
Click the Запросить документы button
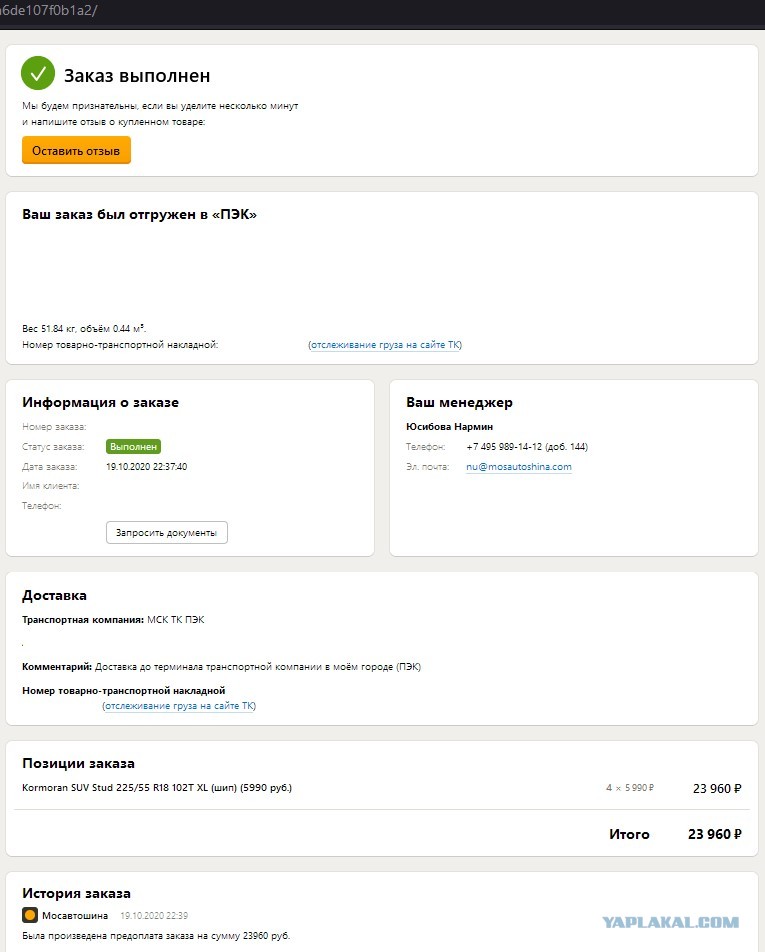[x=167, y=532]
